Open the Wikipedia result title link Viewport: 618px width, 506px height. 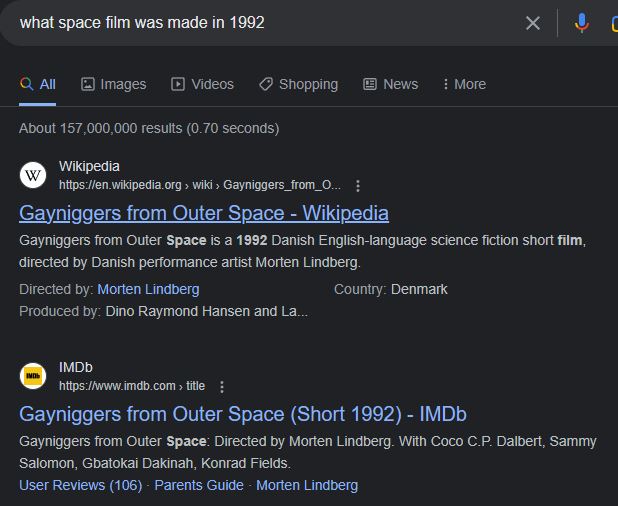pos(204,213)
